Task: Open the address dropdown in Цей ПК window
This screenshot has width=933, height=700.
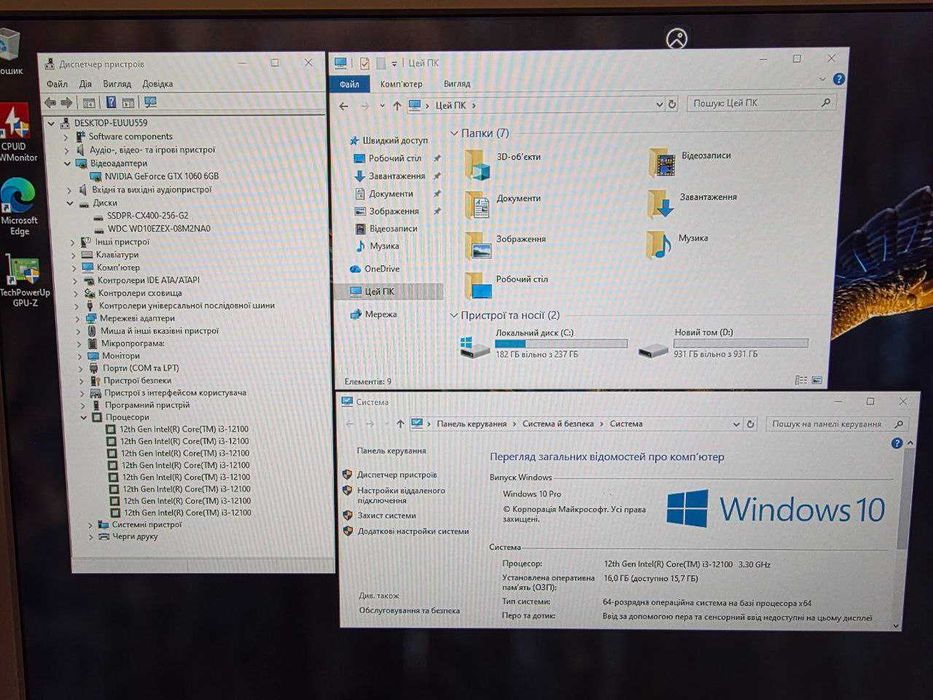Action: [659, 105]
